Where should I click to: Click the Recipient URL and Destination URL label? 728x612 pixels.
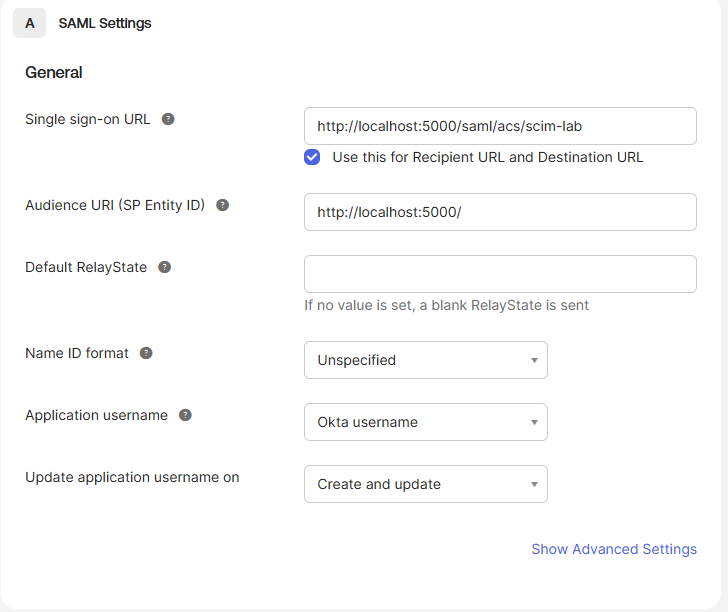point(488,157)
